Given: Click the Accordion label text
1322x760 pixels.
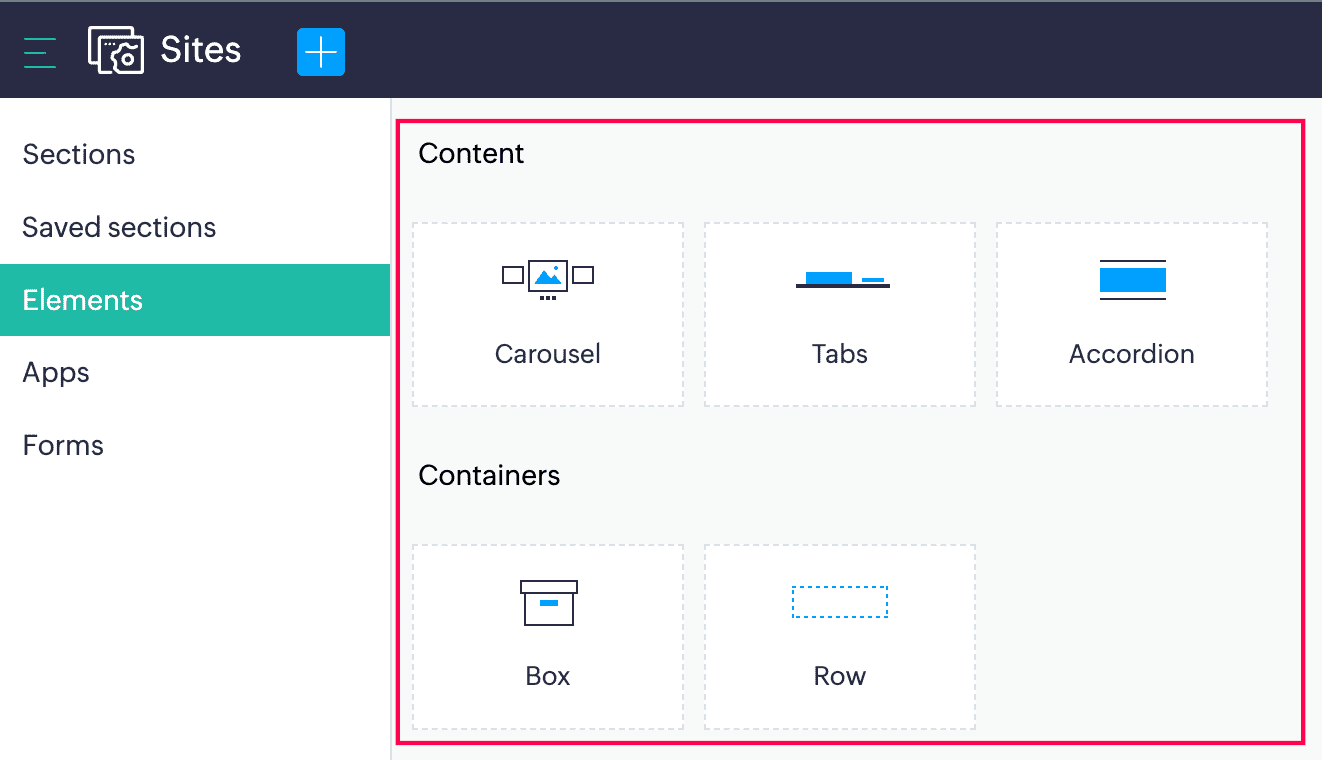Looking at the screenshot, I should tap(1132, 354).
